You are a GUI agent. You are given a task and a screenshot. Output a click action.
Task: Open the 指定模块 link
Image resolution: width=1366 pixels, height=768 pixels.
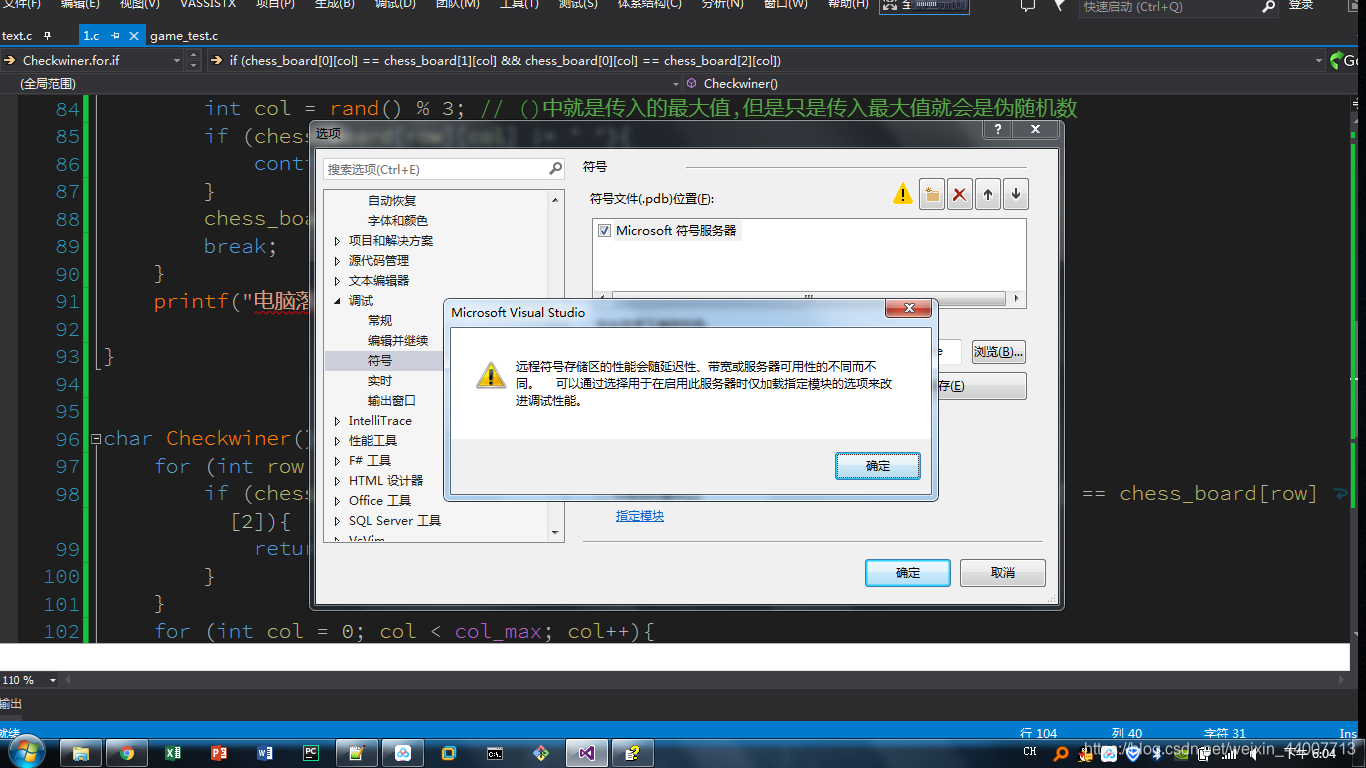[x=640, y=516]
